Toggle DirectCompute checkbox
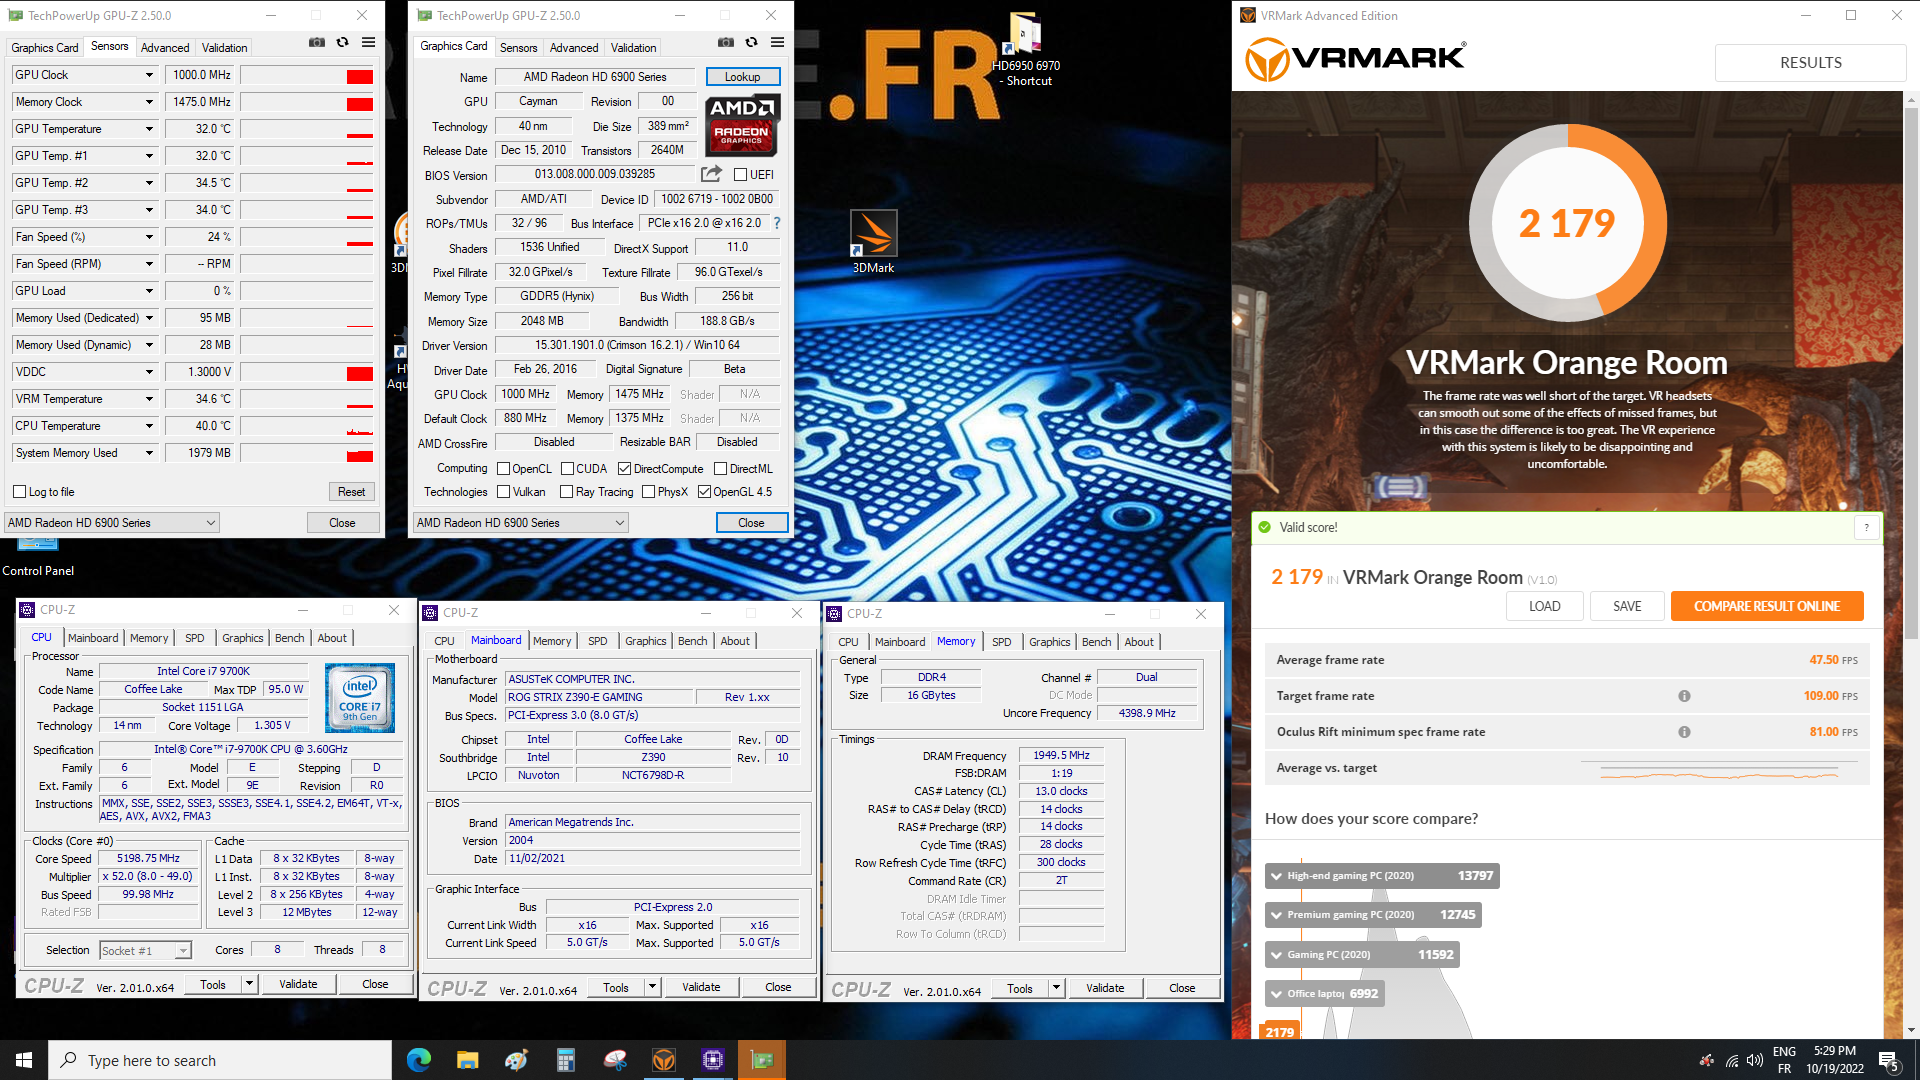The image size is (1920, 1080). 624,469
